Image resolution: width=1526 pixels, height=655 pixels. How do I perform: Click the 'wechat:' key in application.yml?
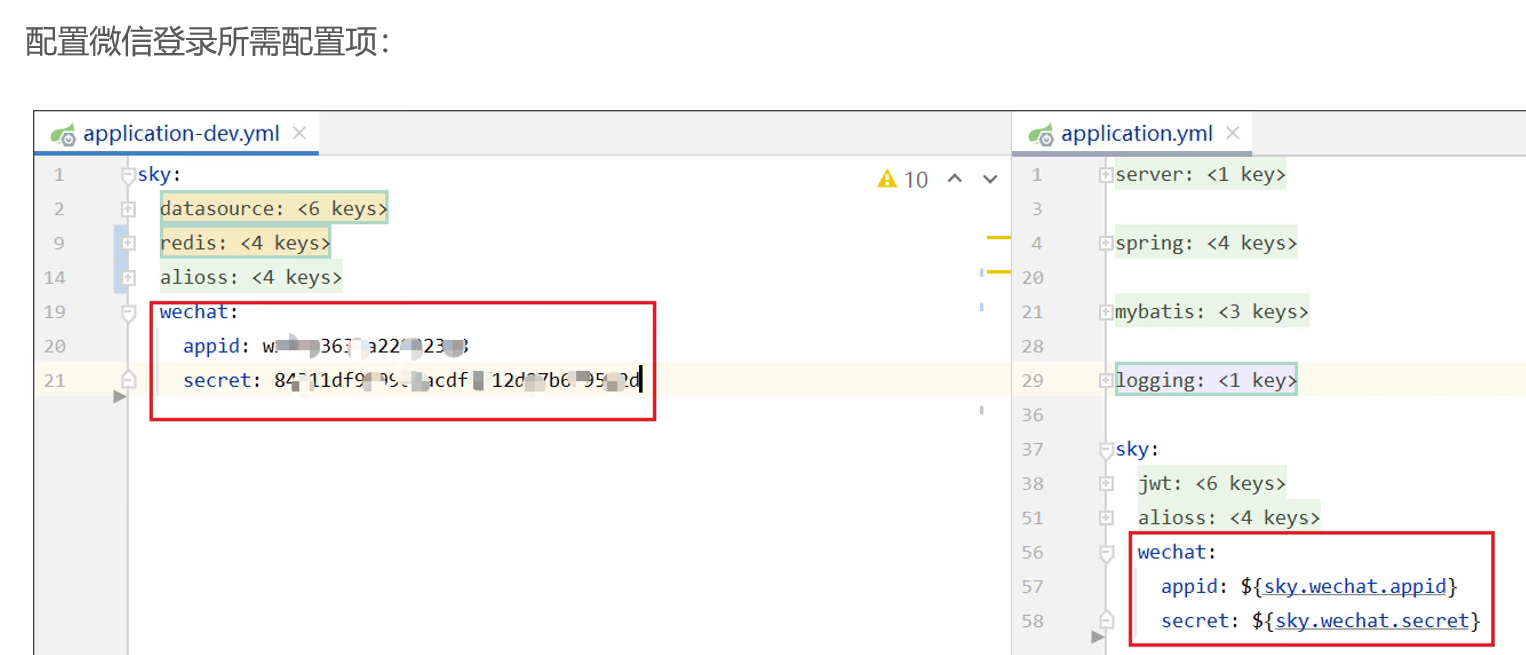pyautogui.click(x=1177, y=552)
